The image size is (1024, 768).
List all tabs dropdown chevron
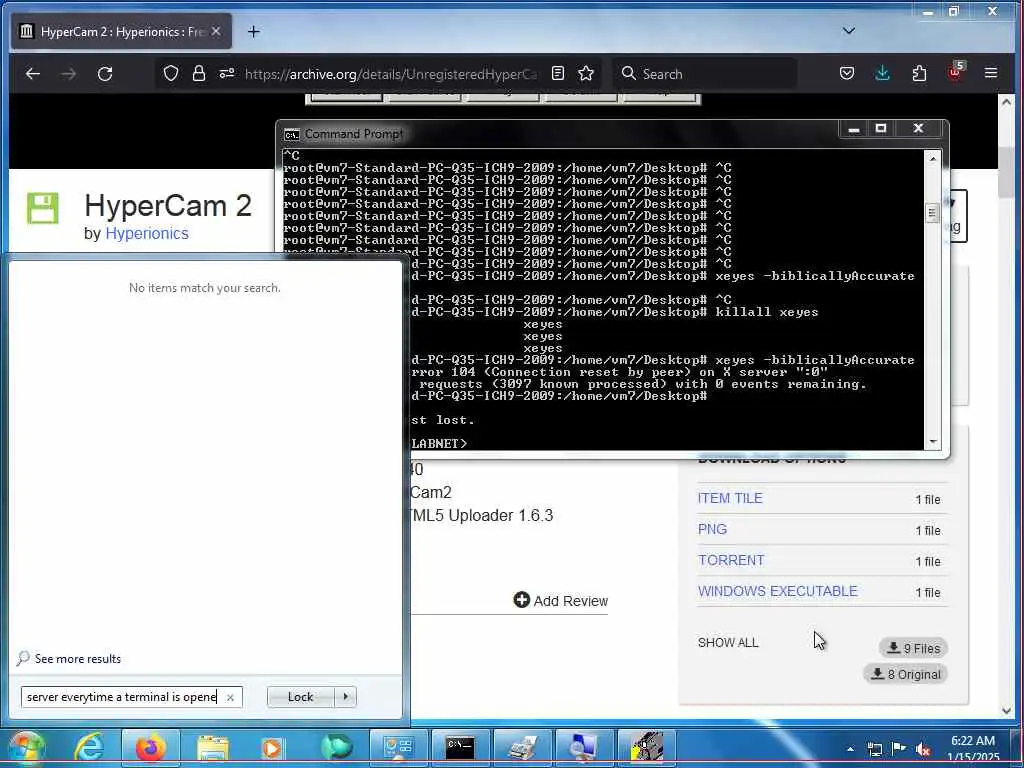pos(848,31)
